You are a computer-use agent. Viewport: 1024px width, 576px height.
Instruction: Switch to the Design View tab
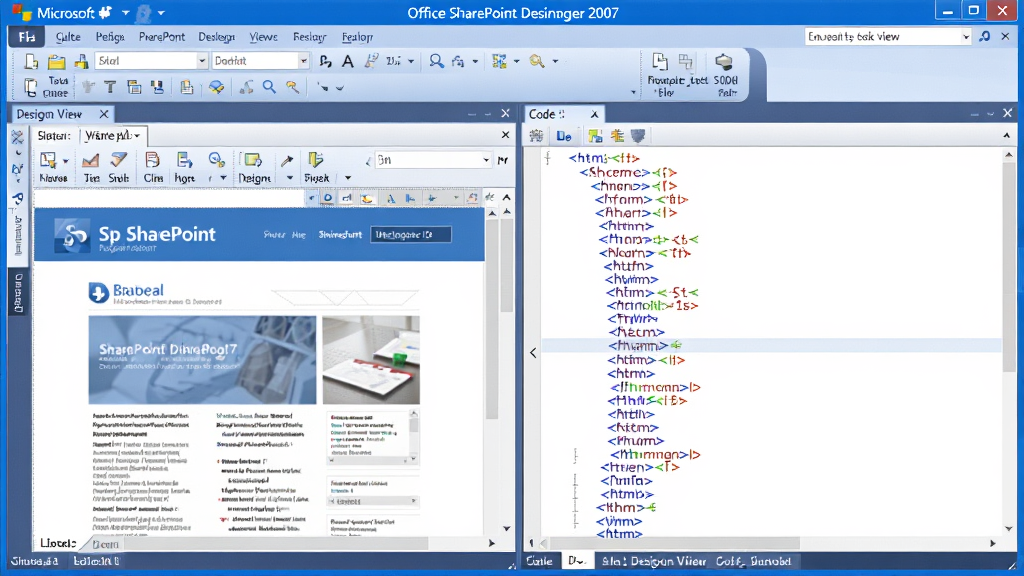pyautogui.click(x=49, y=114)
